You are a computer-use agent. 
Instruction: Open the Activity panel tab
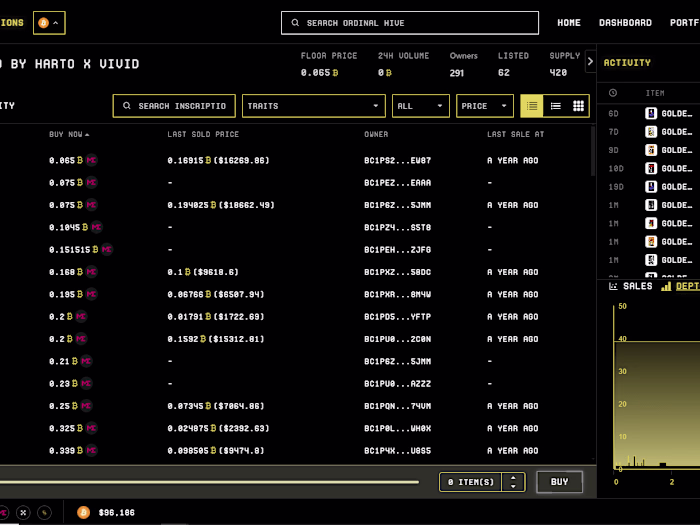click(627, 62)
